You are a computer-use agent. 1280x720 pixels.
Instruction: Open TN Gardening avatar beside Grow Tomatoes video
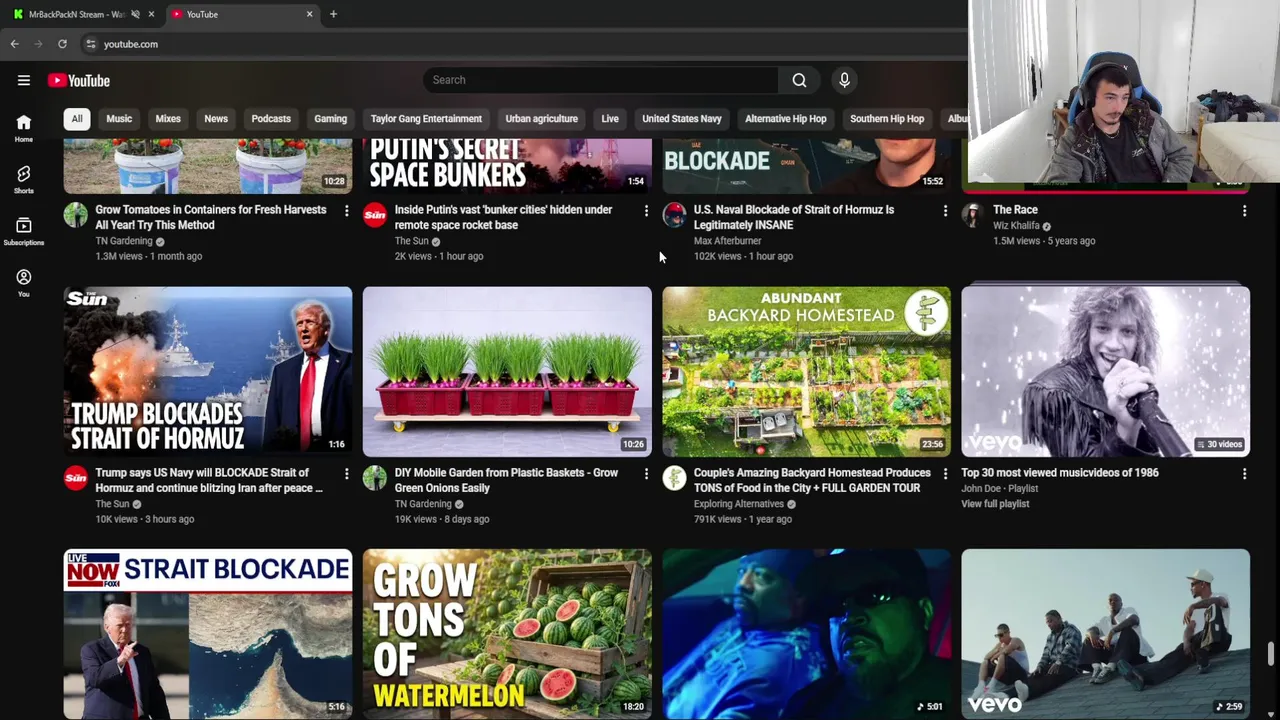click(76, 215)
